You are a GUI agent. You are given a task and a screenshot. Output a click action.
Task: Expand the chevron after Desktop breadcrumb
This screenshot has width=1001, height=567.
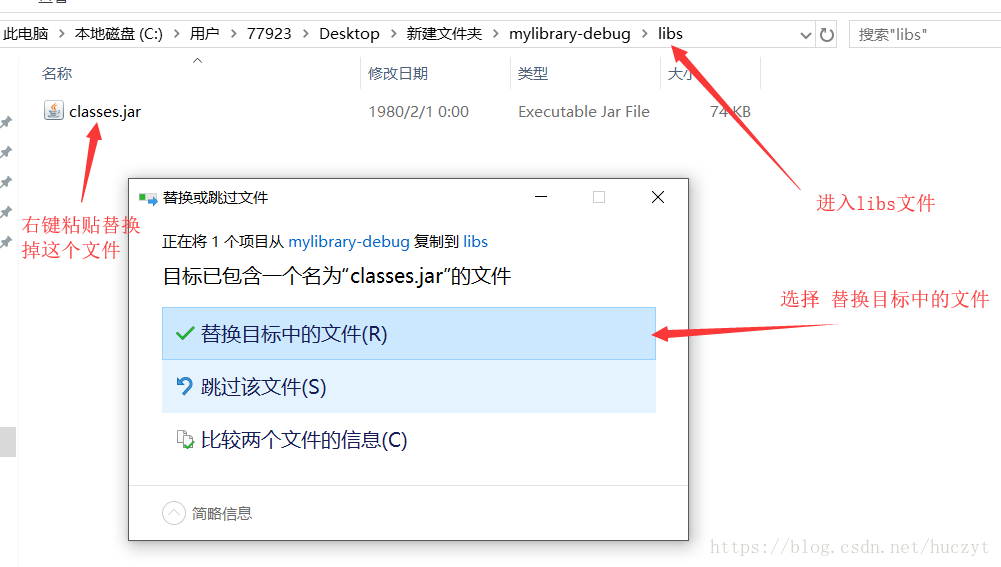tap(393, 33)
